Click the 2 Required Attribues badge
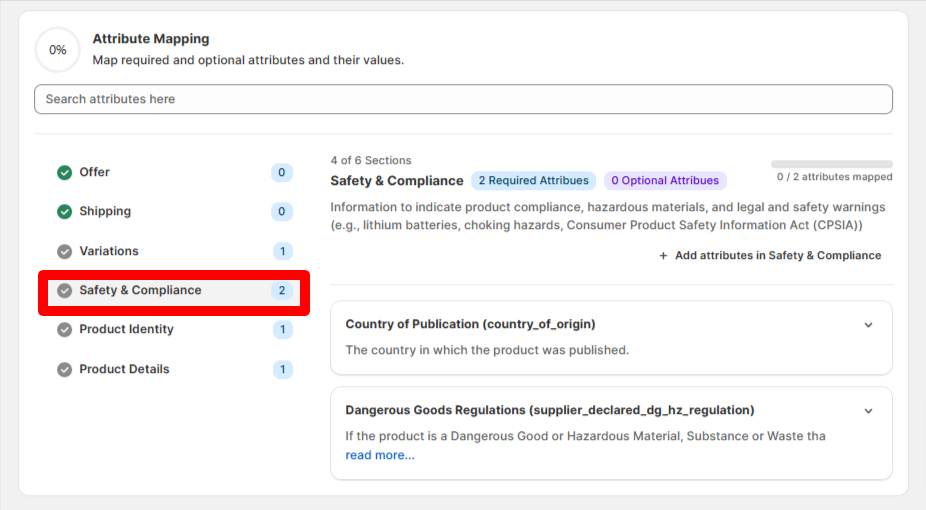 point(533,181)
